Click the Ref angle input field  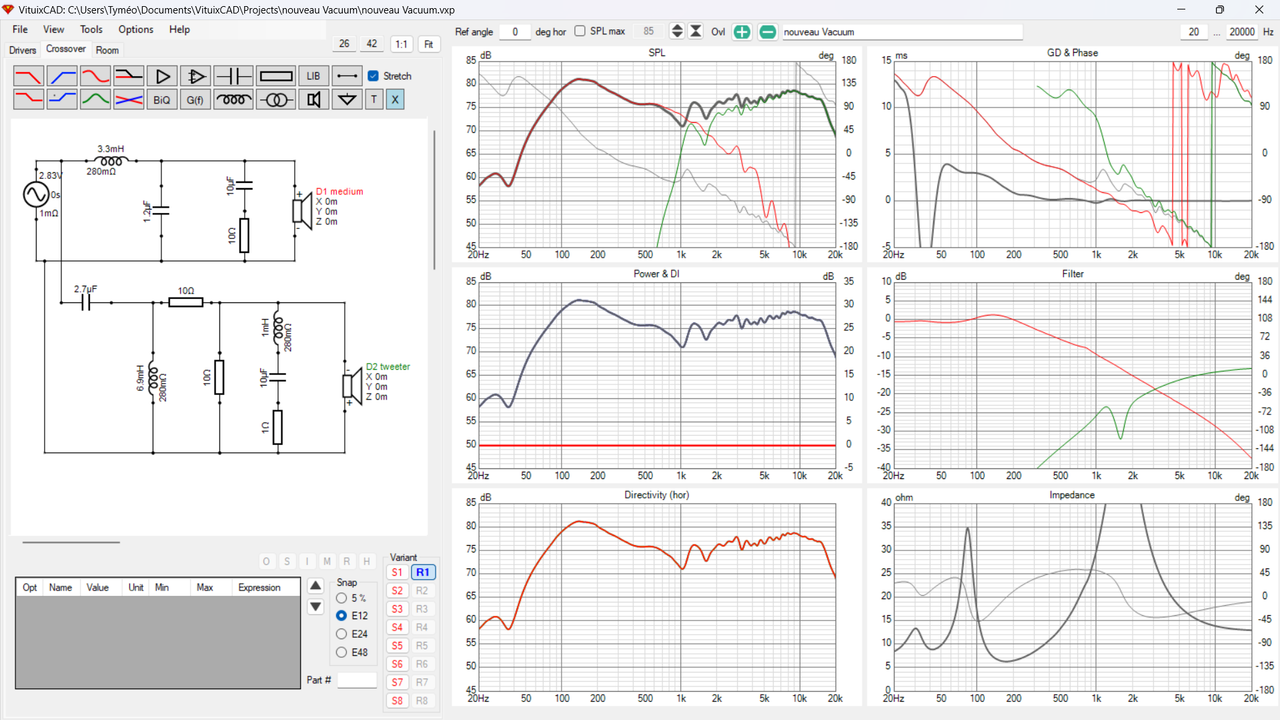[515, 32]
